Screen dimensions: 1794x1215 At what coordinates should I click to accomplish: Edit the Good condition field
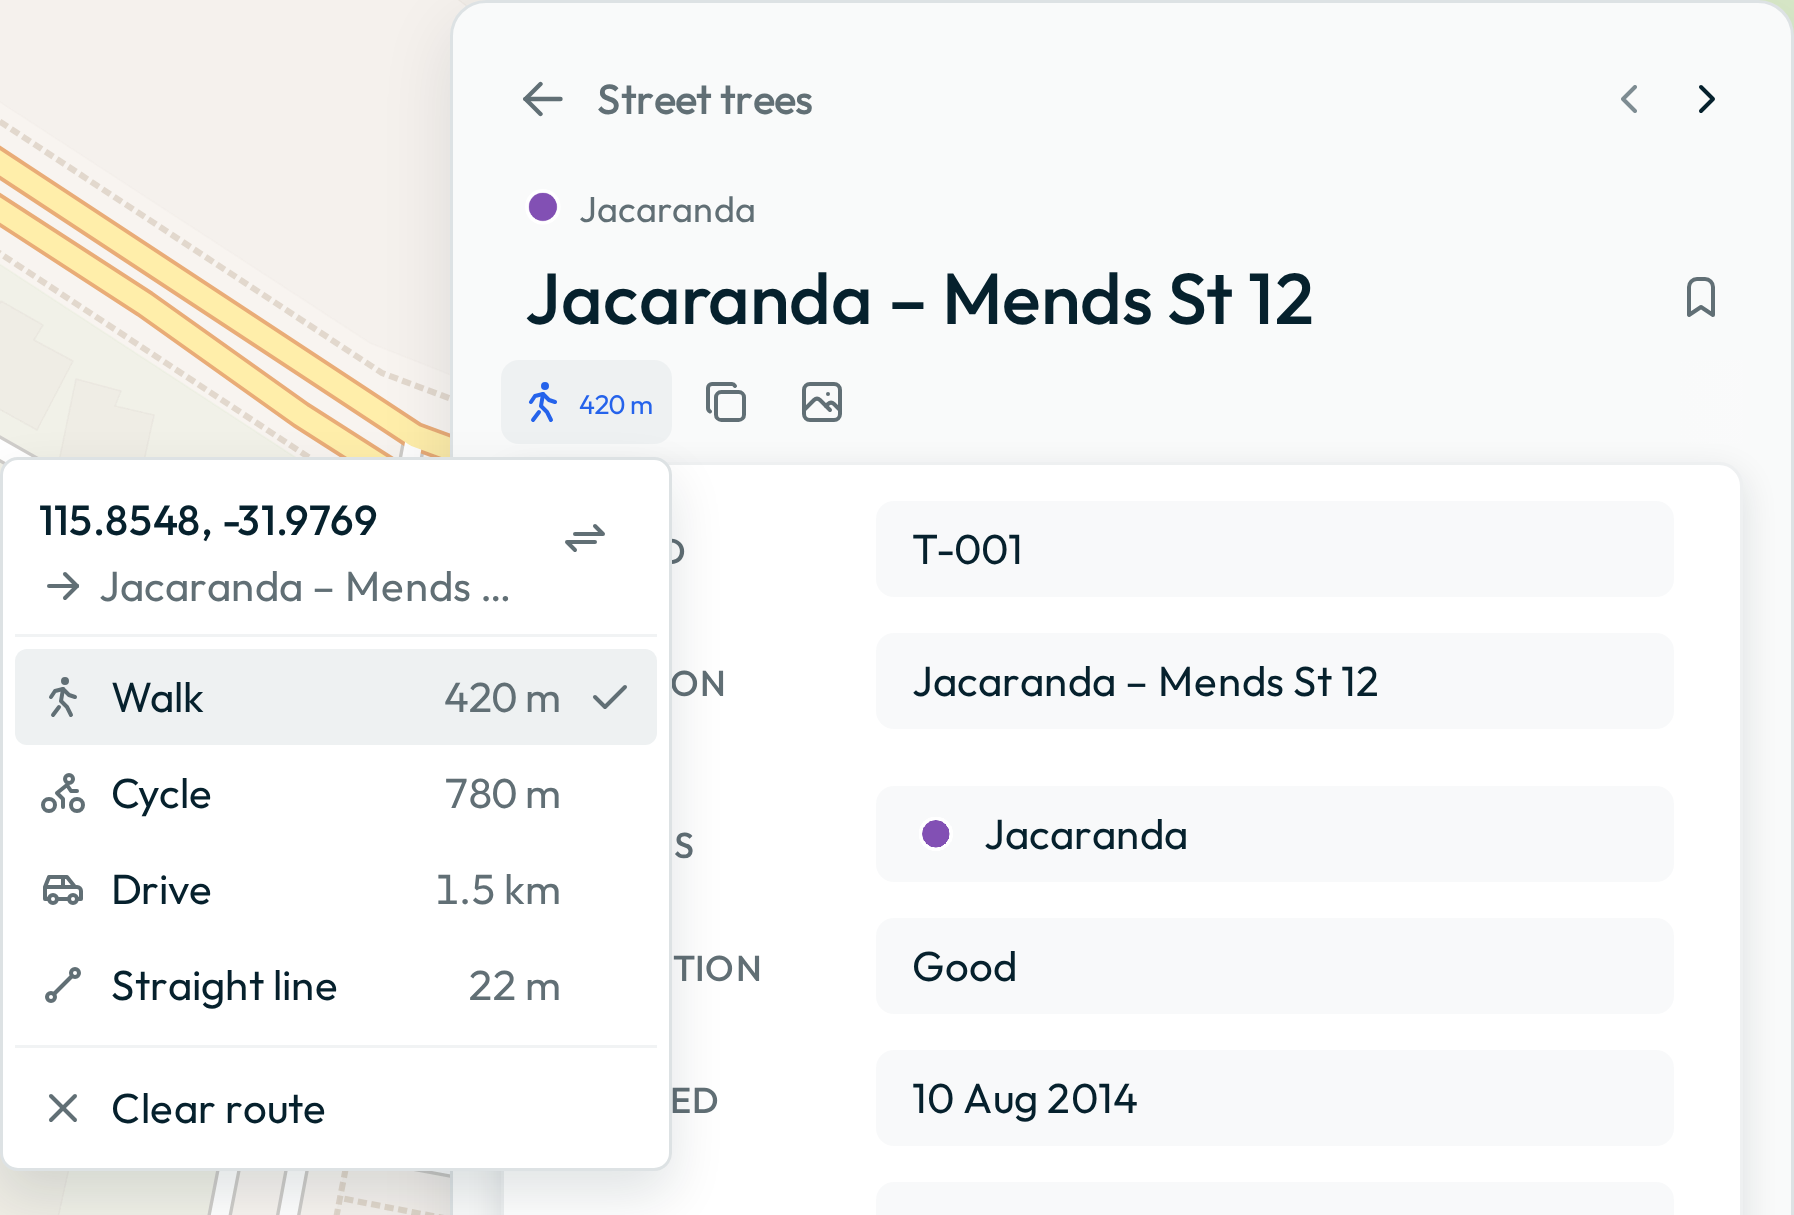pyautogui.click(x=1274, y=966)
